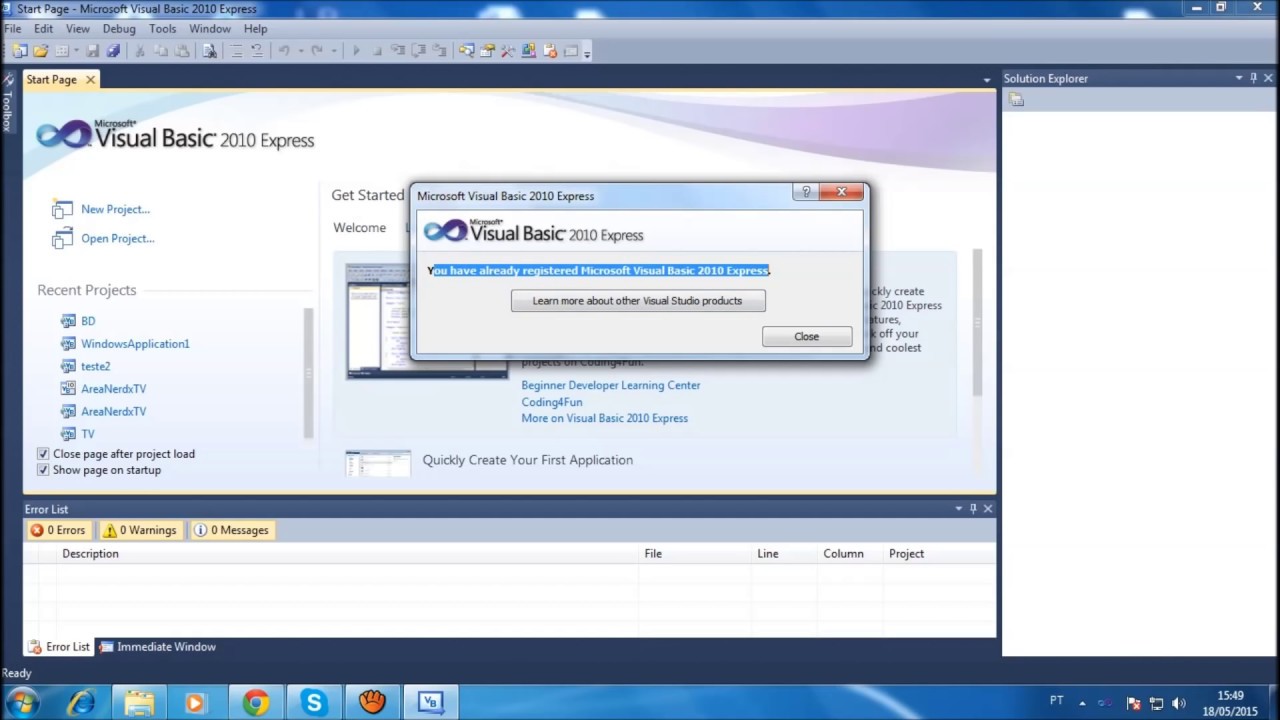Click the Step Out toolbar icon
Image resolution: width=1280 pixels, height=720 pixels.
(438, 51)
